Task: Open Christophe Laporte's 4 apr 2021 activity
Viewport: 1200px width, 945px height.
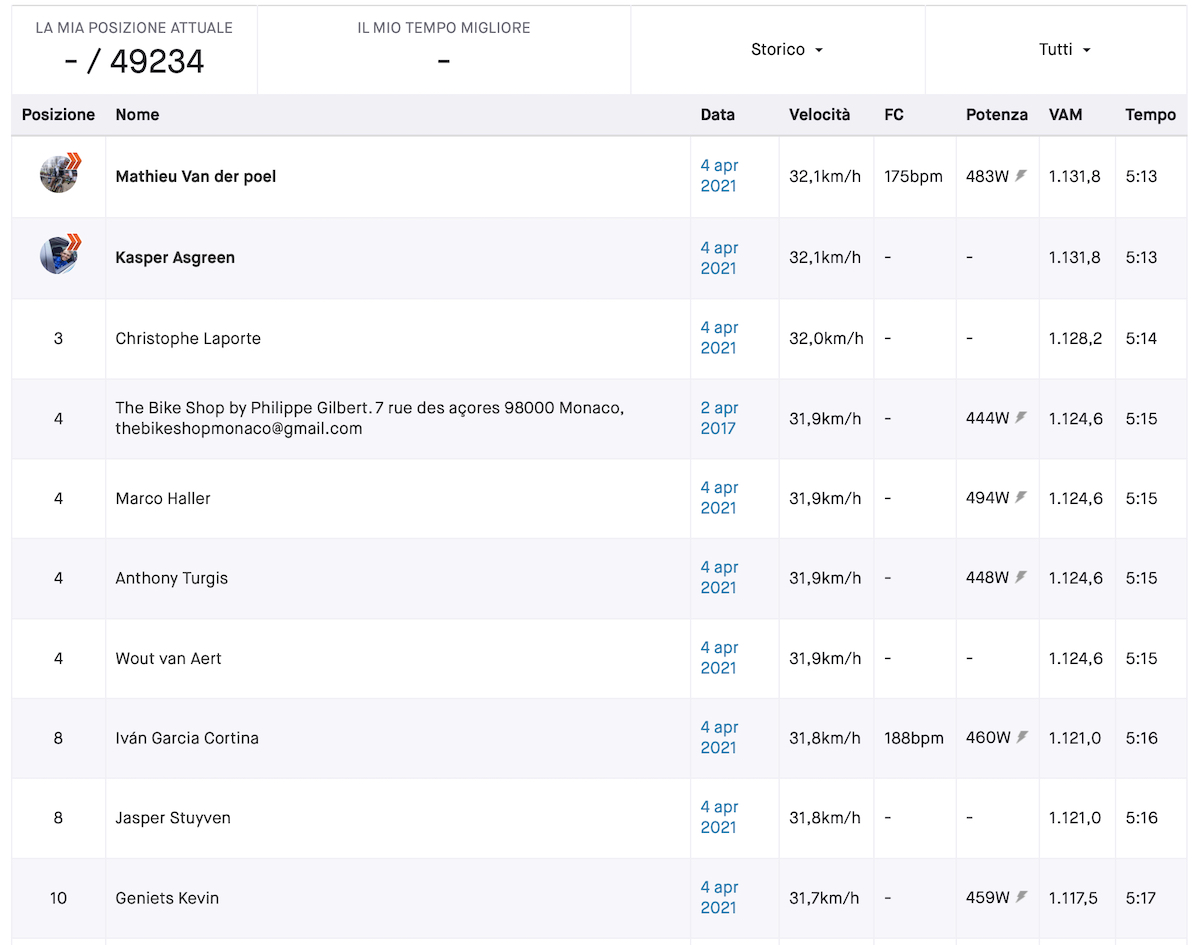Action: pos(719,338)
